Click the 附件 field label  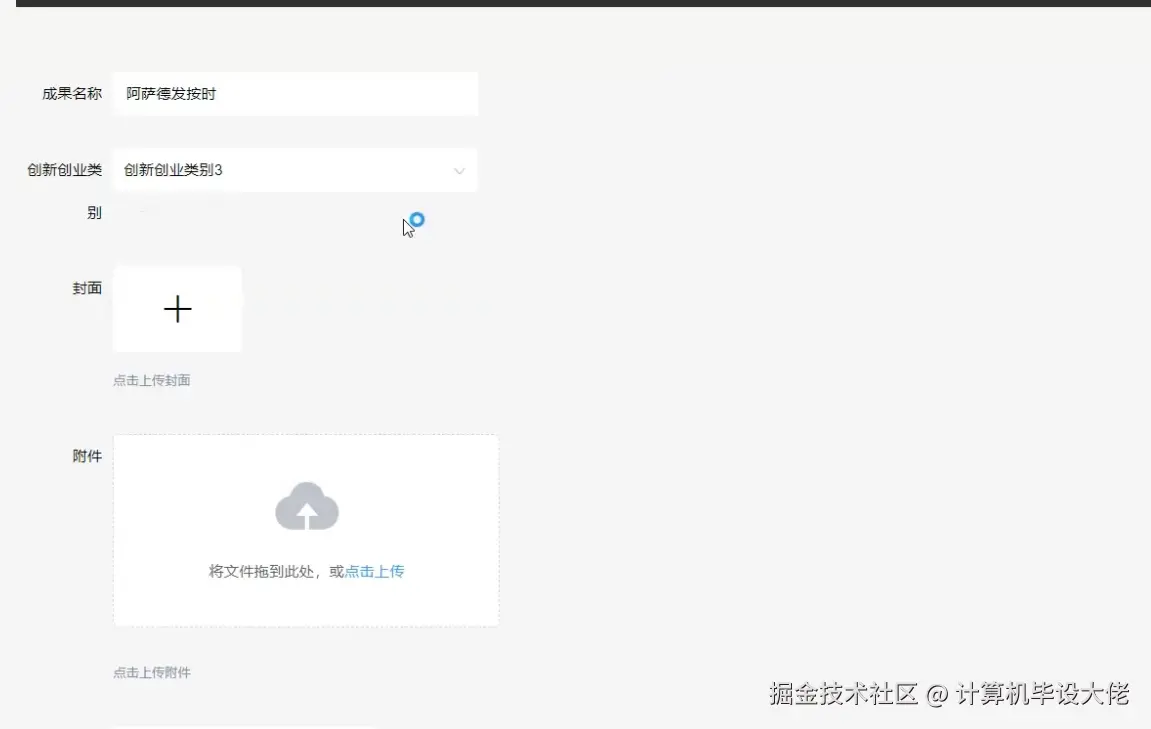(x=88, y=456)
